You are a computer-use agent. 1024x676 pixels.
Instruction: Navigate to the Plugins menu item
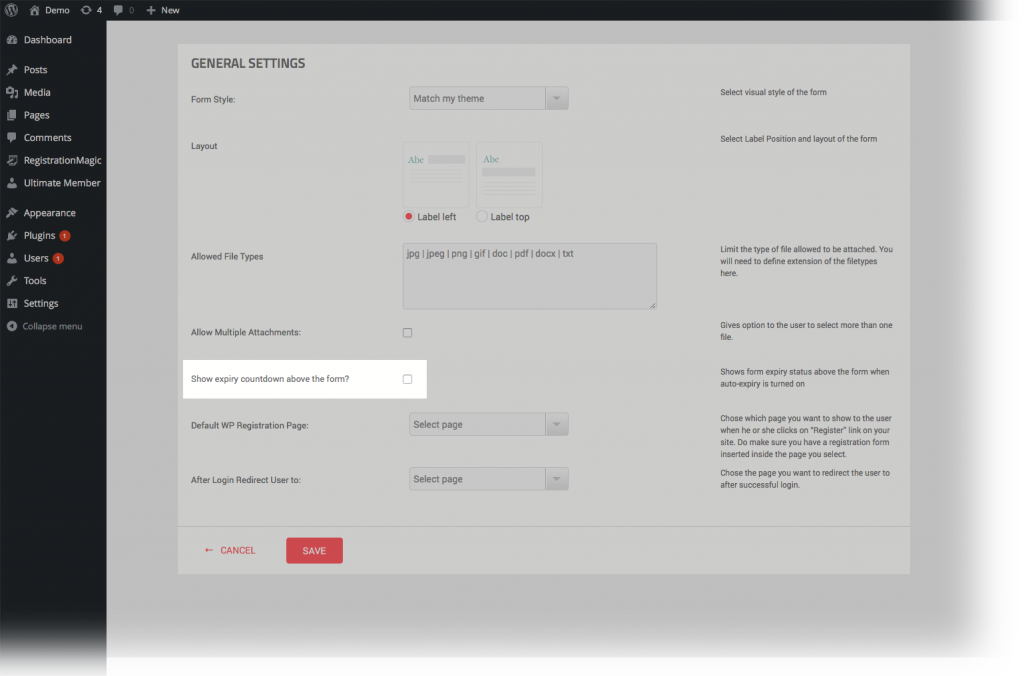tap(40, 235)
